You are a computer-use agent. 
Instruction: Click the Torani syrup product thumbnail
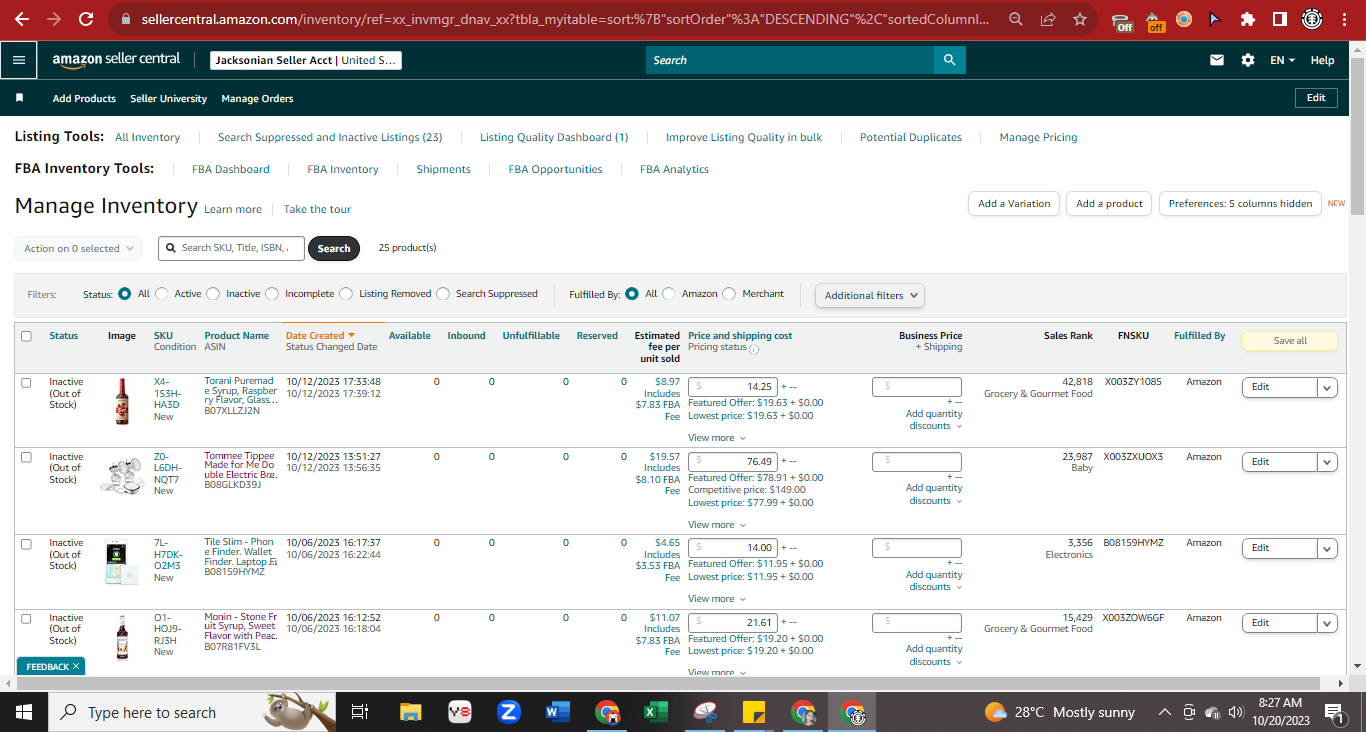click(122, 401)
